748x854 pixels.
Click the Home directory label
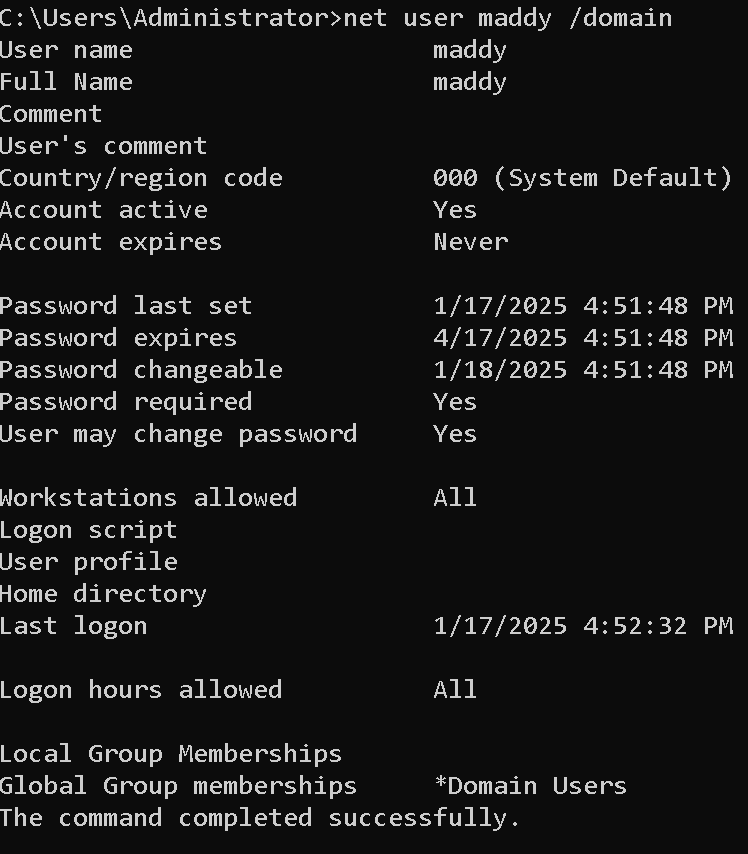coord(104,595)
